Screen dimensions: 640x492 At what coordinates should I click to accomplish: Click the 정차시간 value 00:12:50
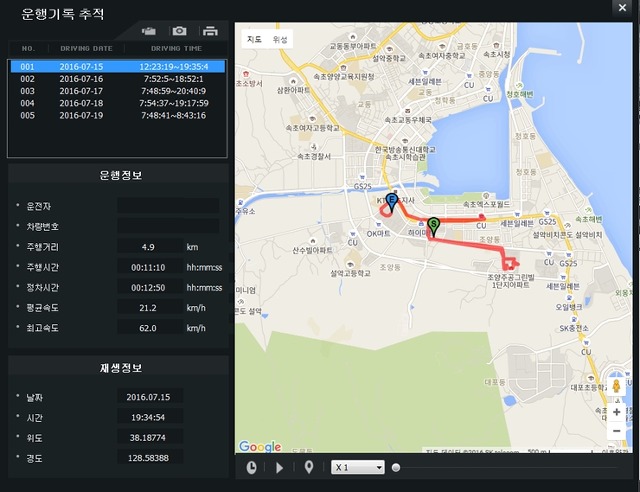[150, 287]
